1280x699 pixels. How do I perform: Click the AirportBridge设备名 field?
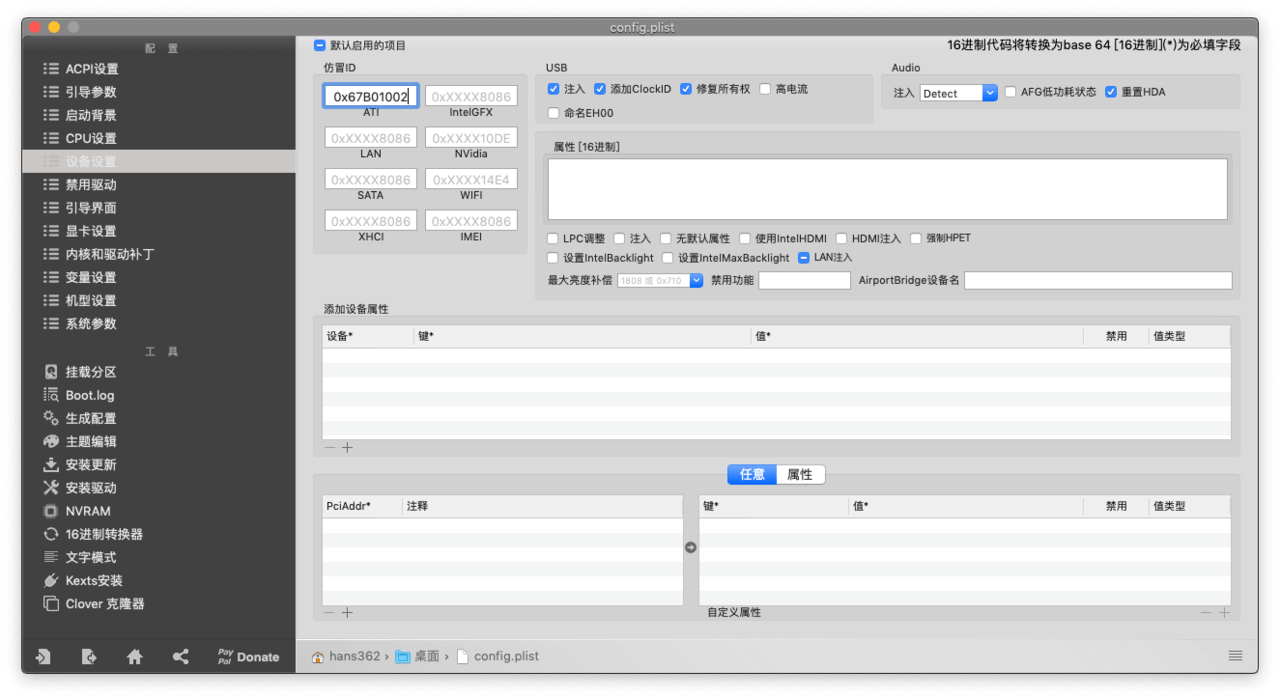point(1098,281)
